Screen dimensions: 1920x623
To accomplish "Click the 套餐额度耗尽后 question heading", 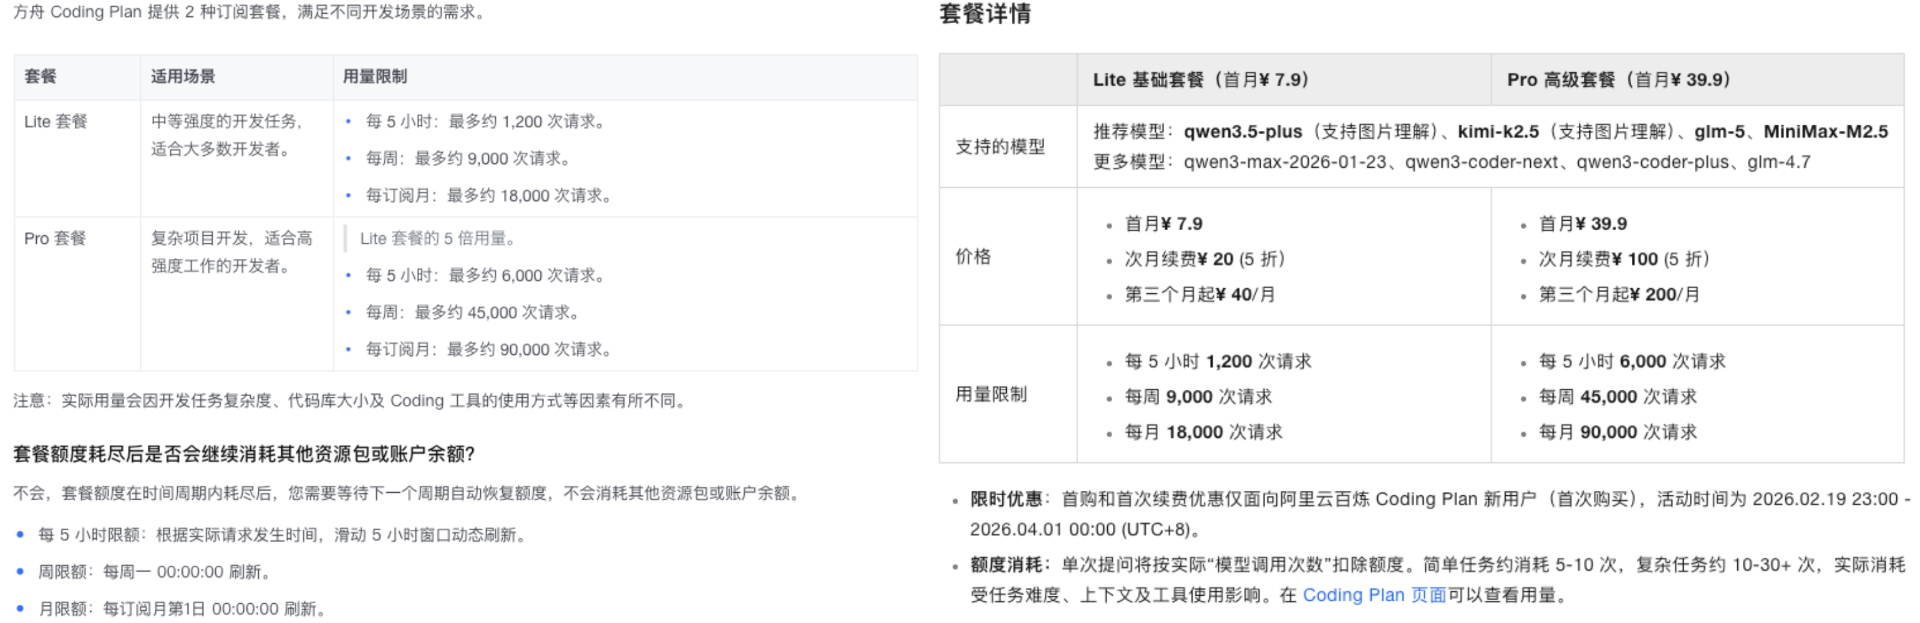I will click(x=244, y=454).
